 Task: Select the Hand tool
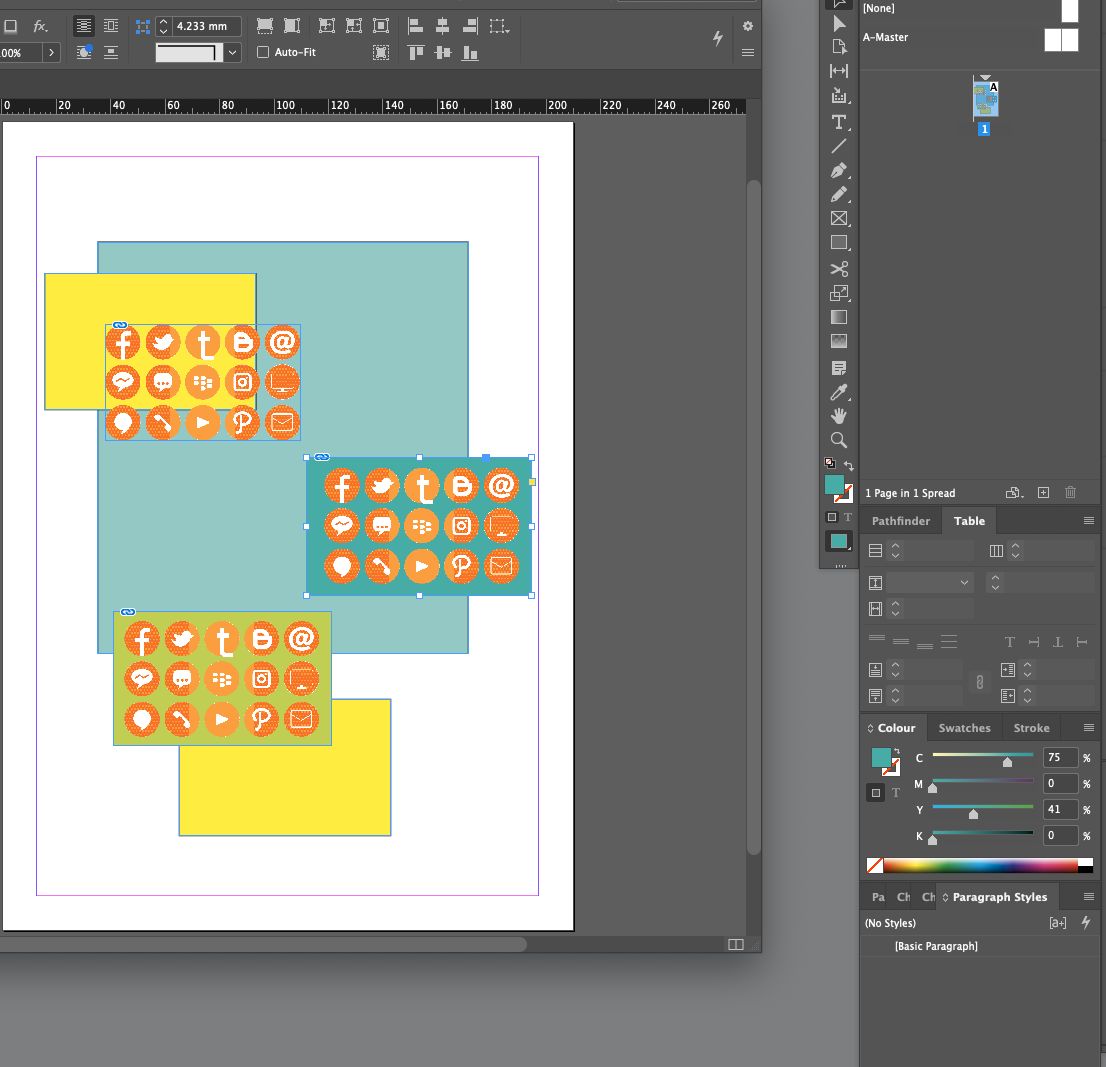coord(839,416)
